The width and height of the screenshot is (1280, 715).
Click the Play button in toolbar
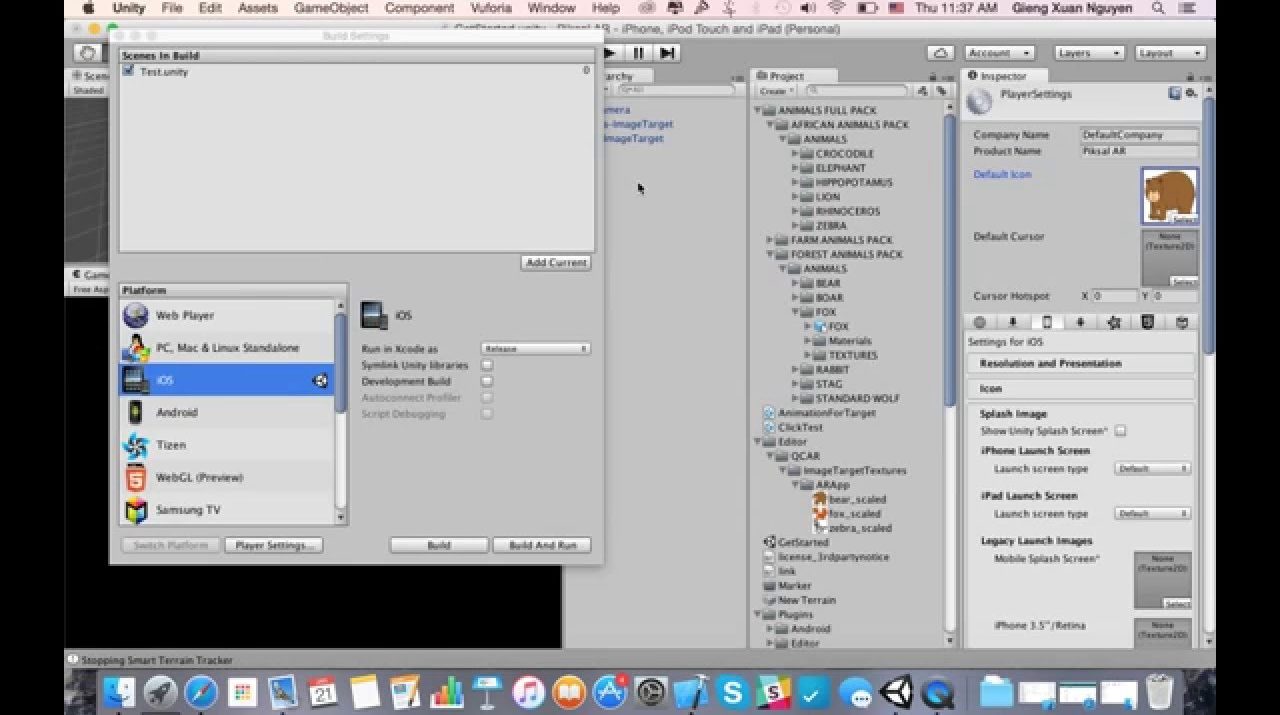tap(609, 53)
